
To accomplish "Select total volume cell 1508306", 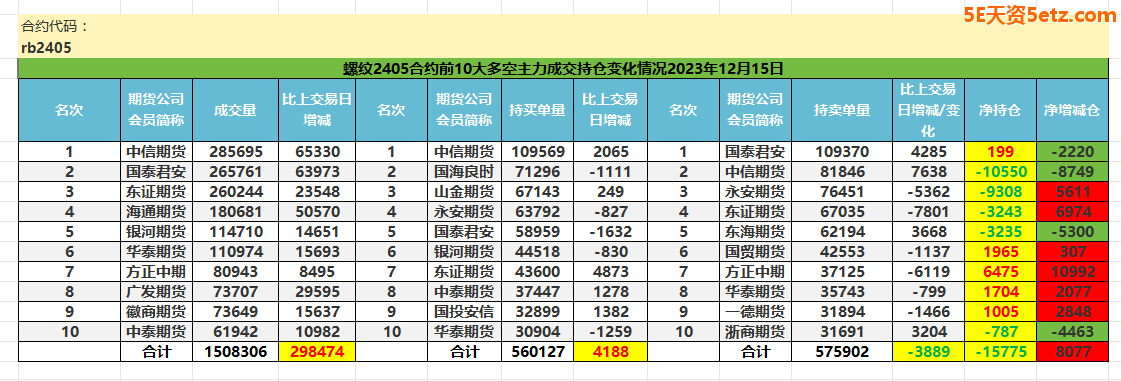I will pos(235,352).
